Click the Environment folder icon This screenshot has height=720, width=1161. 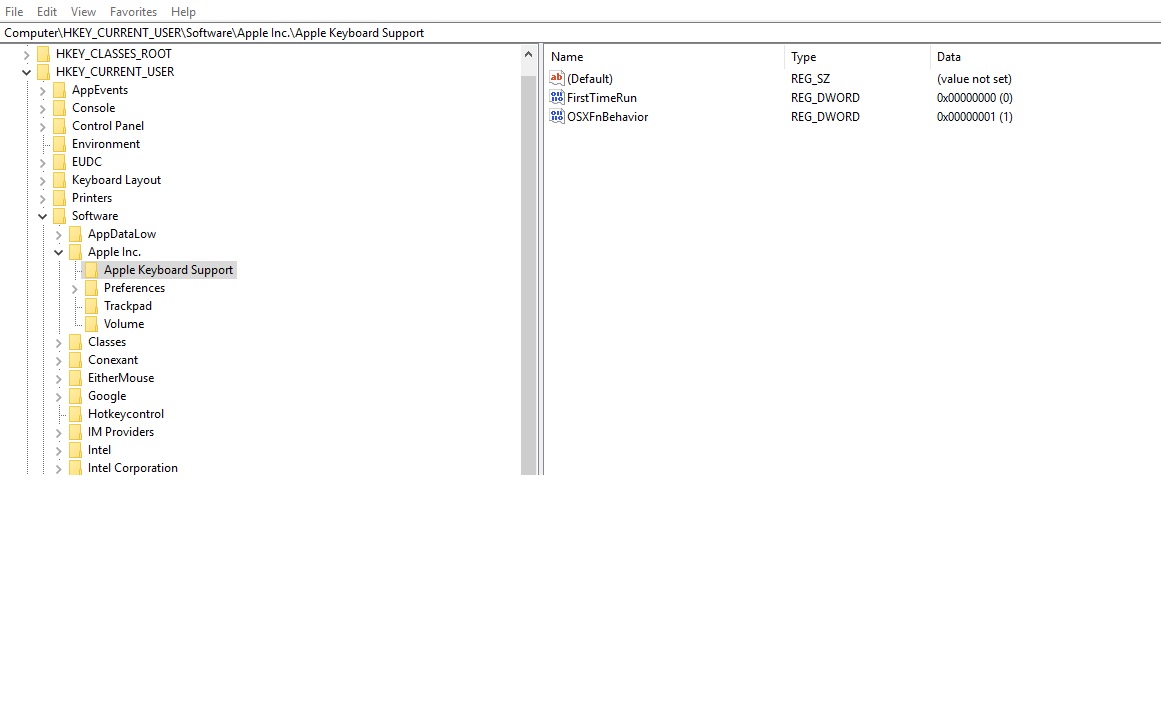pos(59,144)
